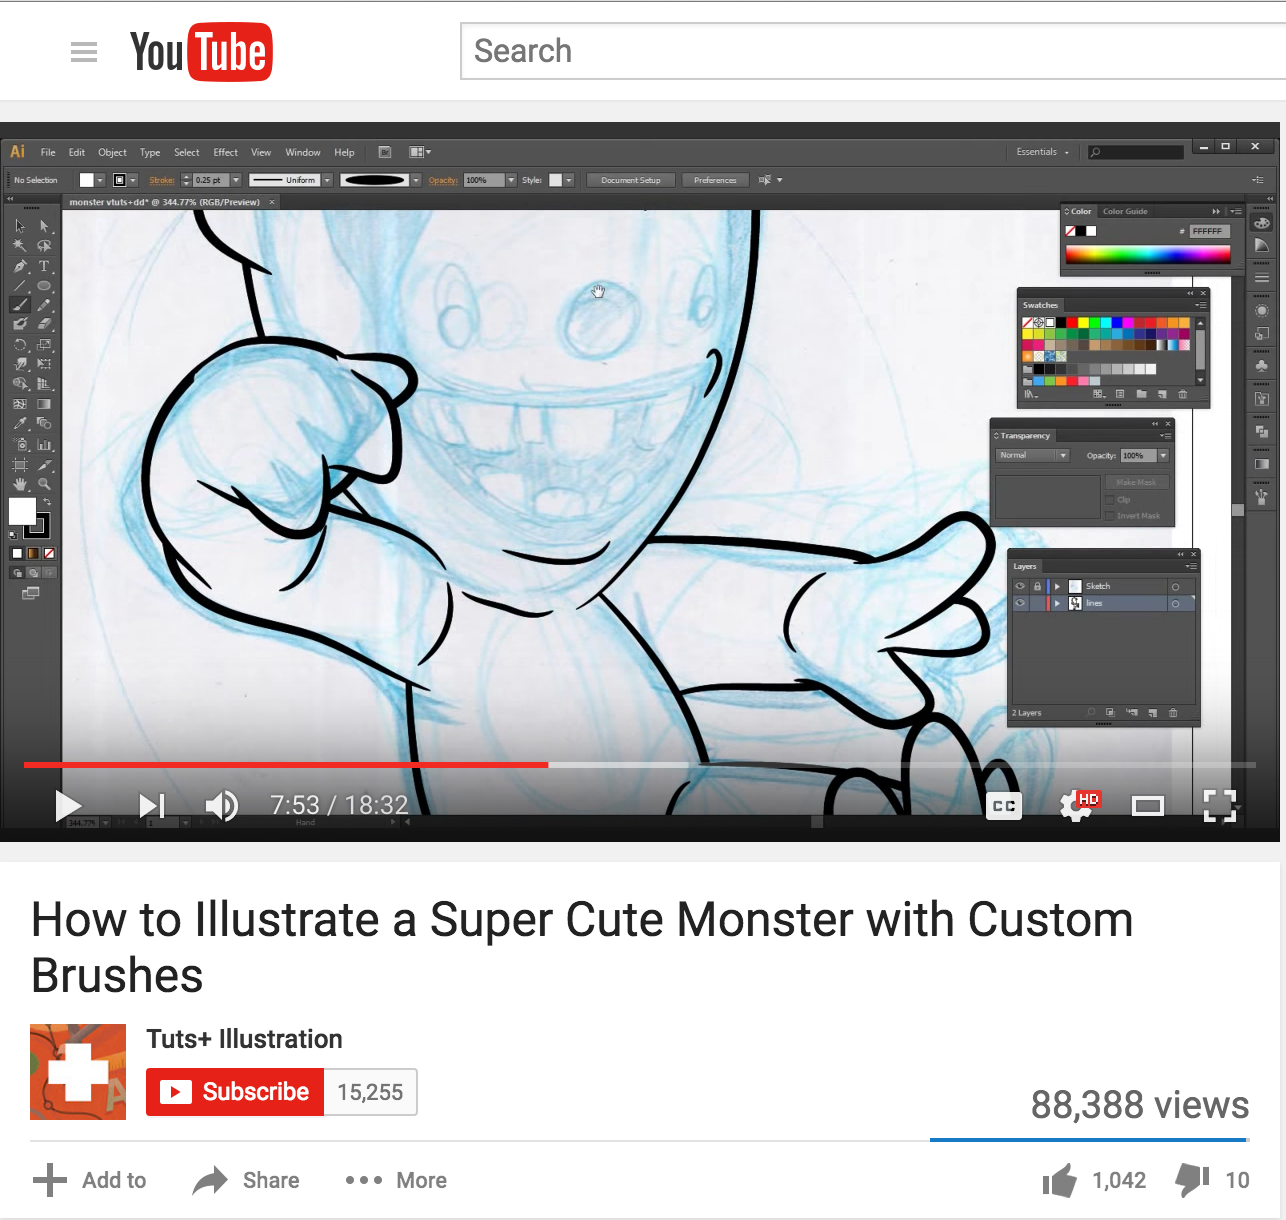Click the swap fill and stroke arrows
This screenshot has width=1286, height=1220.
tap(46, 502)
